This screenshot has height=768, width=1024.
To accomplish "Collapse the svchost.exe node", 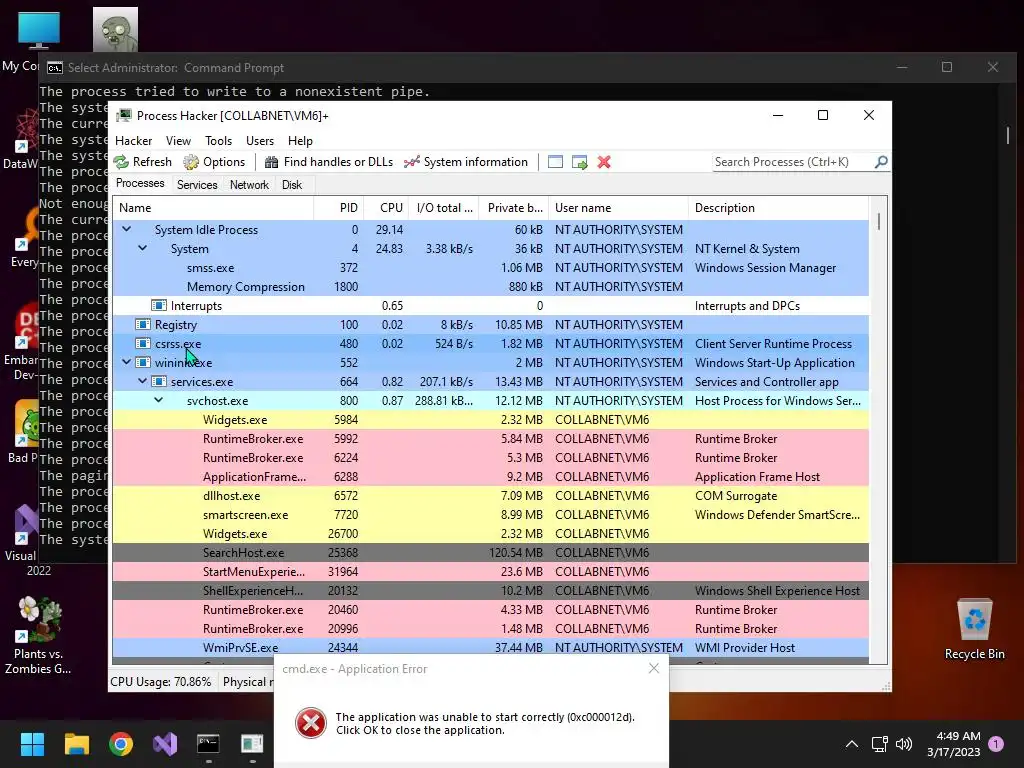I will [159, 400].
